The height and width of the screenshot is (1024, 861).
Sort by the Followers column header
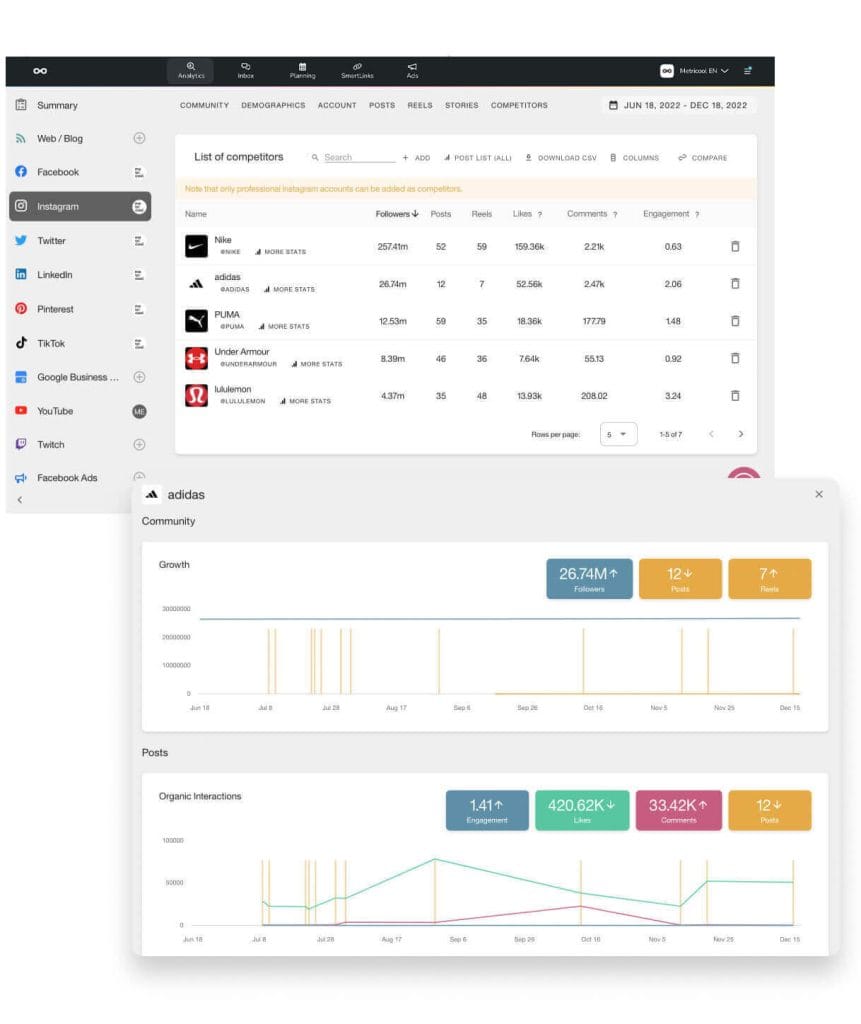(397, 214)
